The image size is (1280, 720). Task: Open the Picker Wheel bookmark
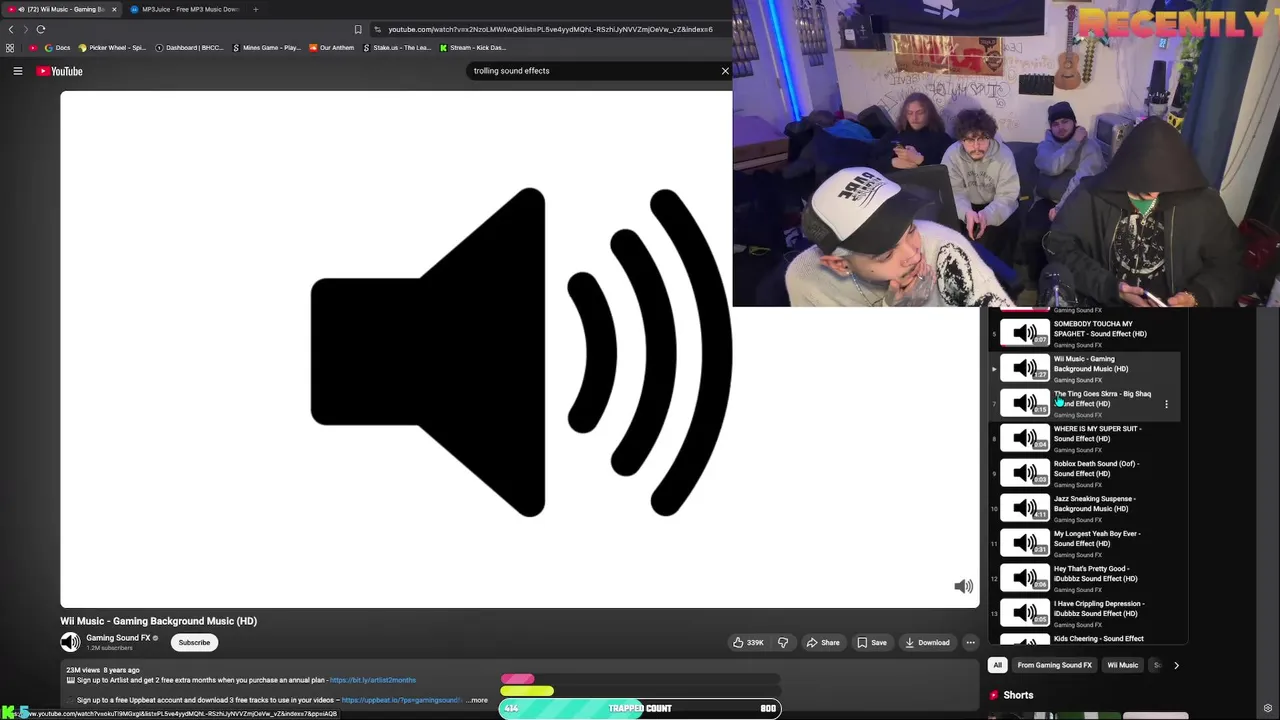[x=112, y=48]
